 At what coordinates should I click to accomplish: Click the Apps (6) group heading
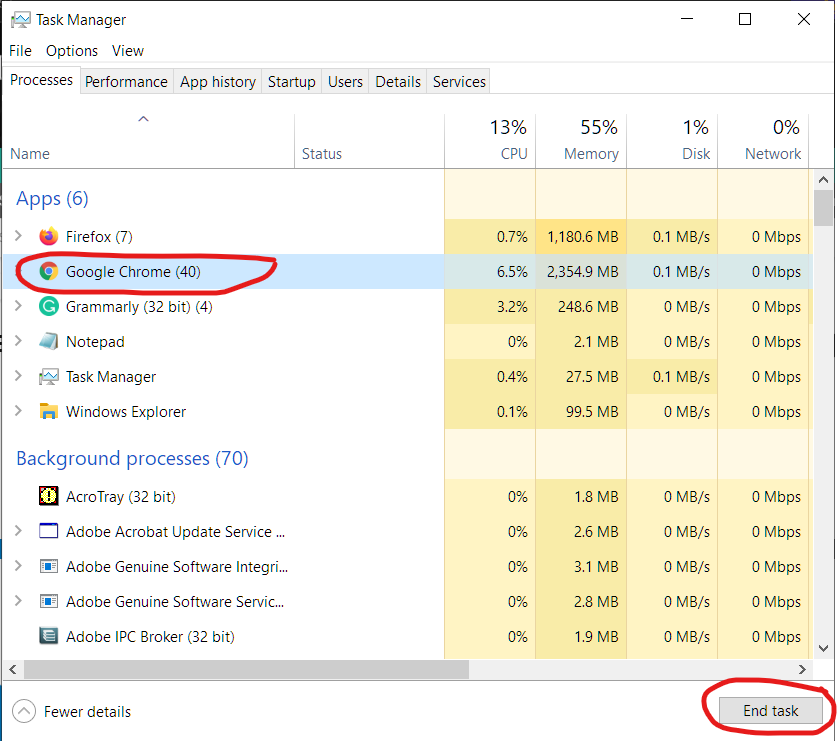click(52, 198)
